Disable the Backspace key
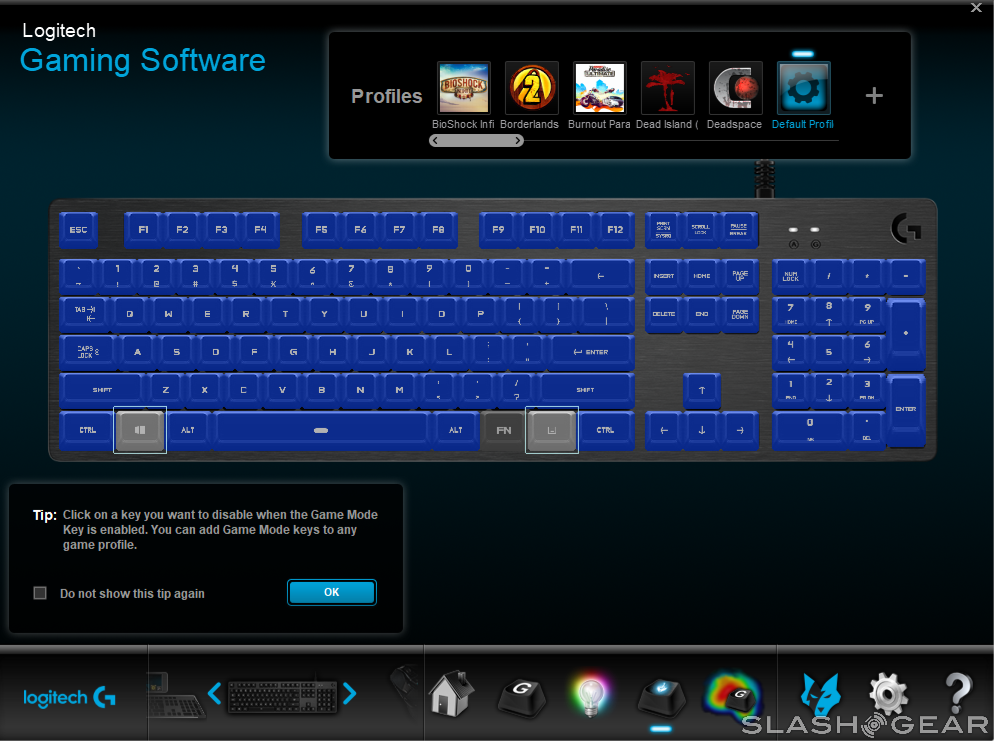This screenshot has width=994, height=741. pyautogui.click(x=601, y=276)
